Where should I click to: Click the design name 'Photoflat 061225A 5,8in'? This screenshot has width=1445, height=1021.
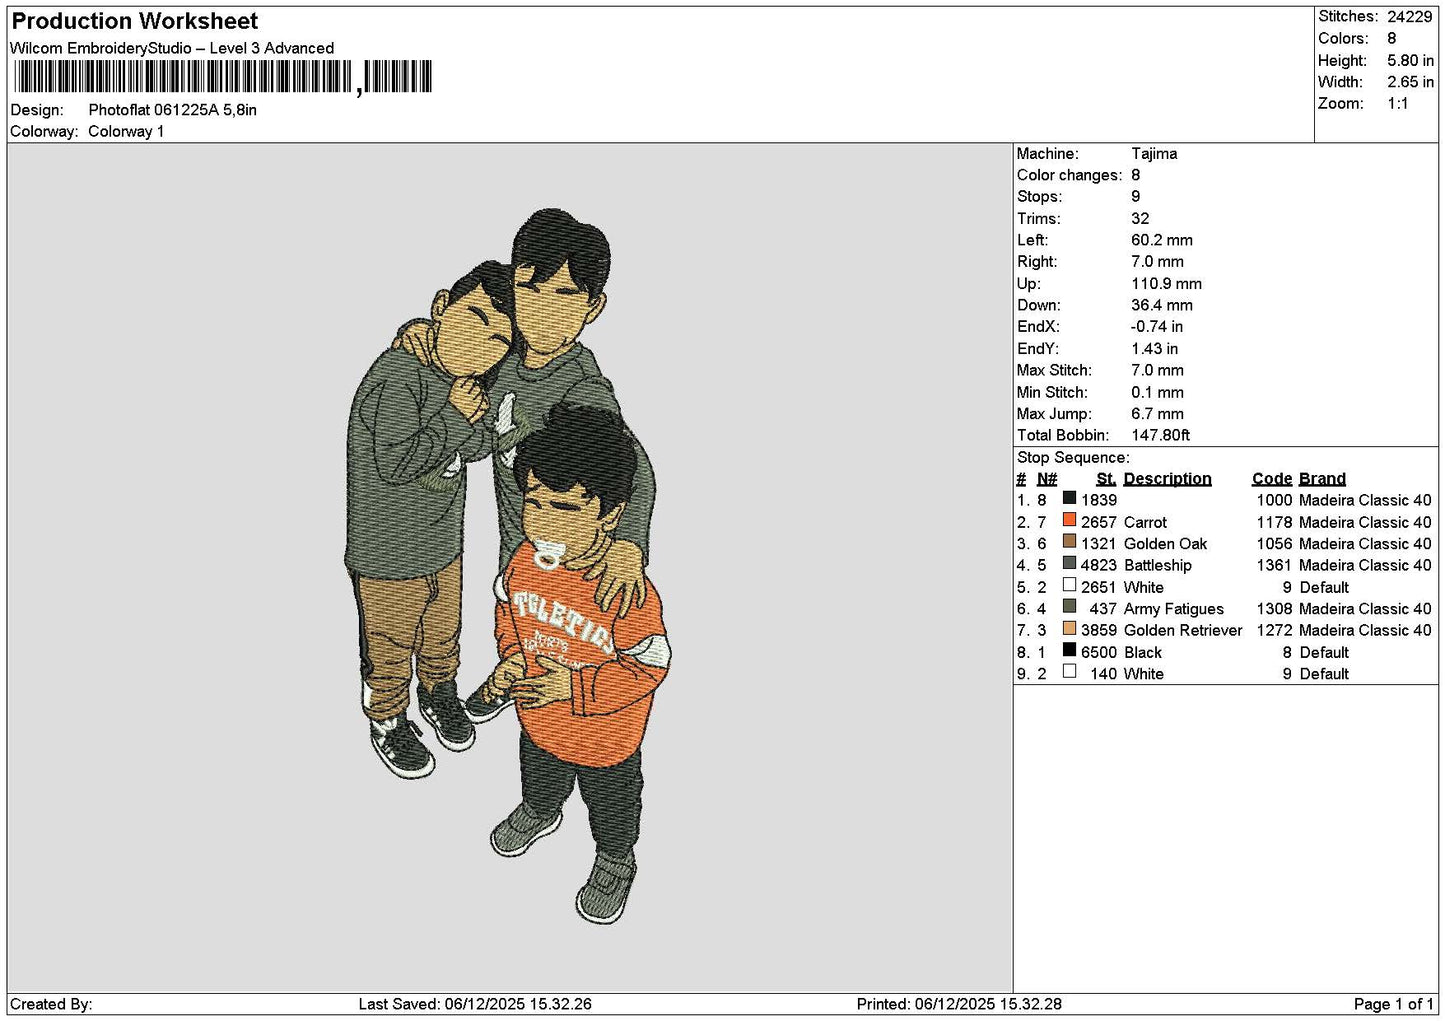pos(173,110)
